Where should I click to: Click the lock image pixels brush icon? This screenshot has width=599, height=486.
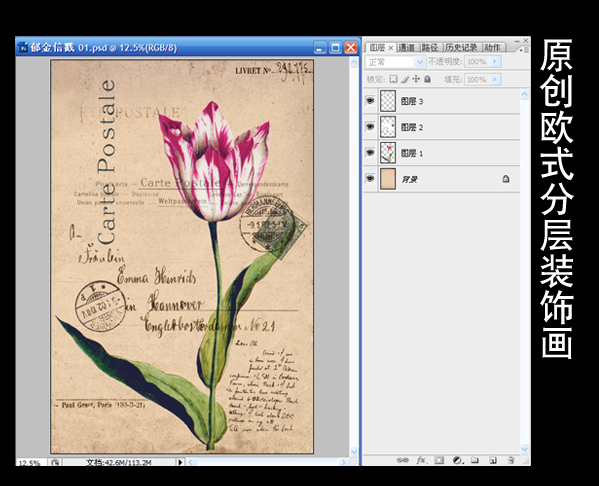[405, 79]
